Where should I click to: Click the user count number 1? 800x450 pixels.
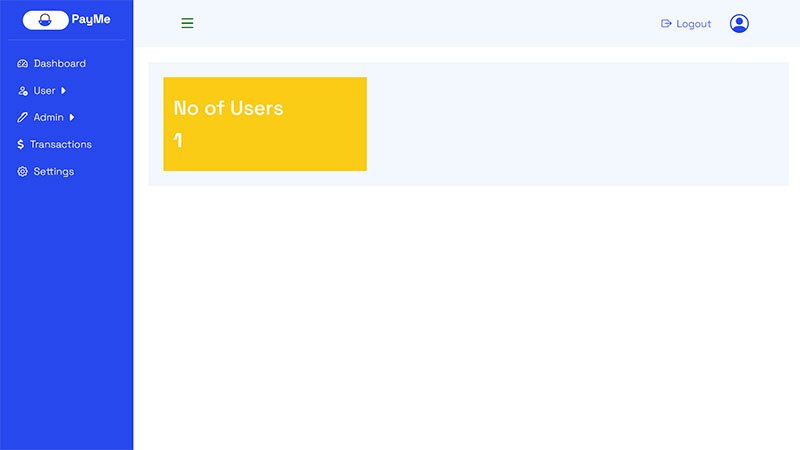click(178, 140)
